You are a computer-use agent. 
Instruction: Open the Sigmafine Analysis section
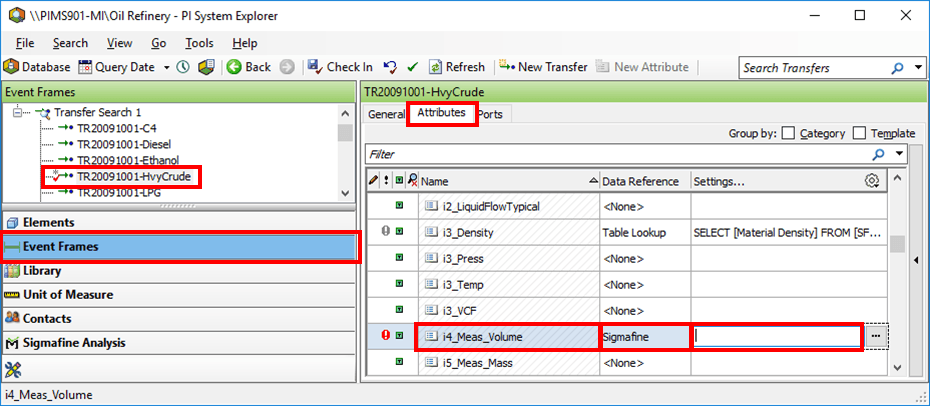pos(179,343)
